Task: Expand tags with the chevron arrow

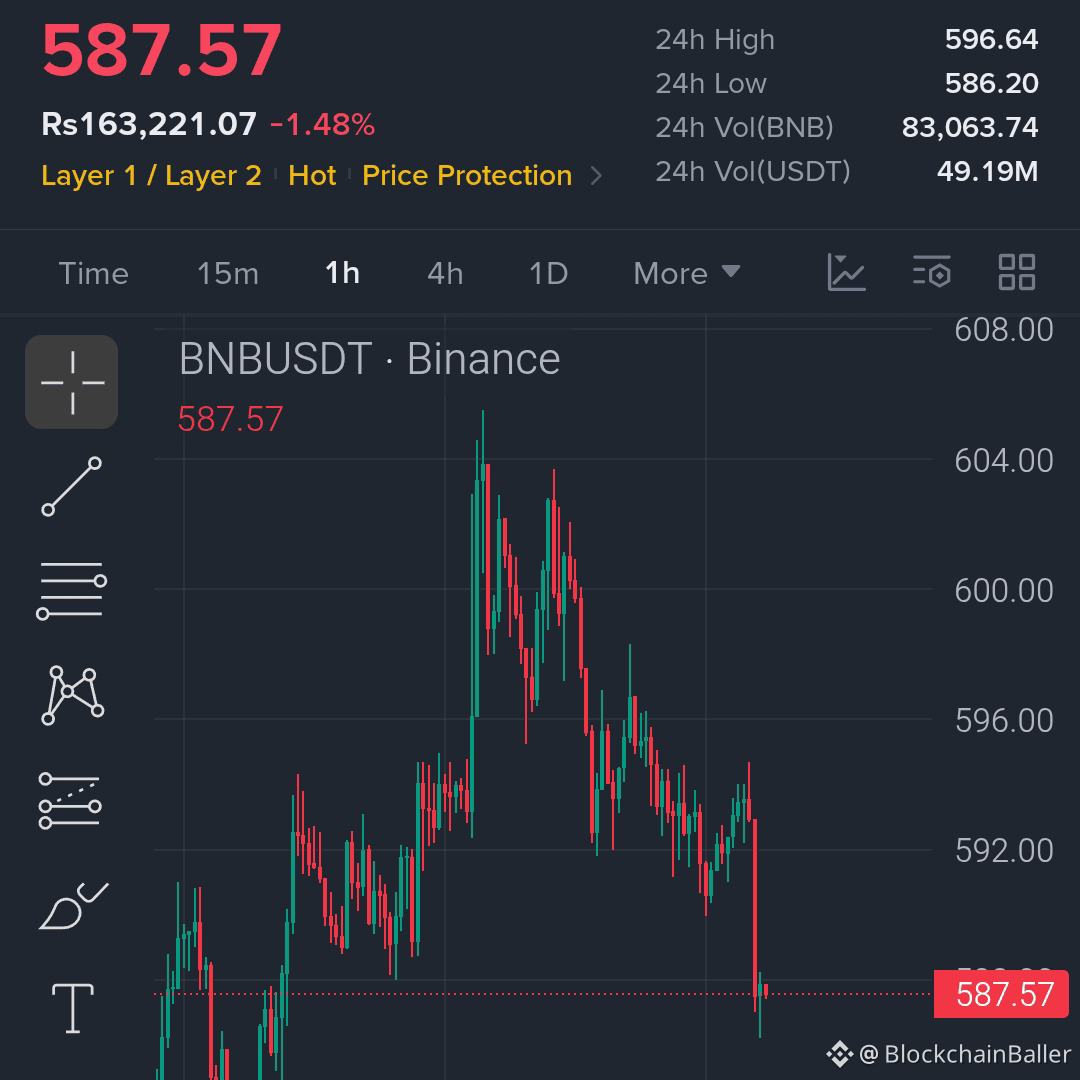Action: (x=596, y=176)
